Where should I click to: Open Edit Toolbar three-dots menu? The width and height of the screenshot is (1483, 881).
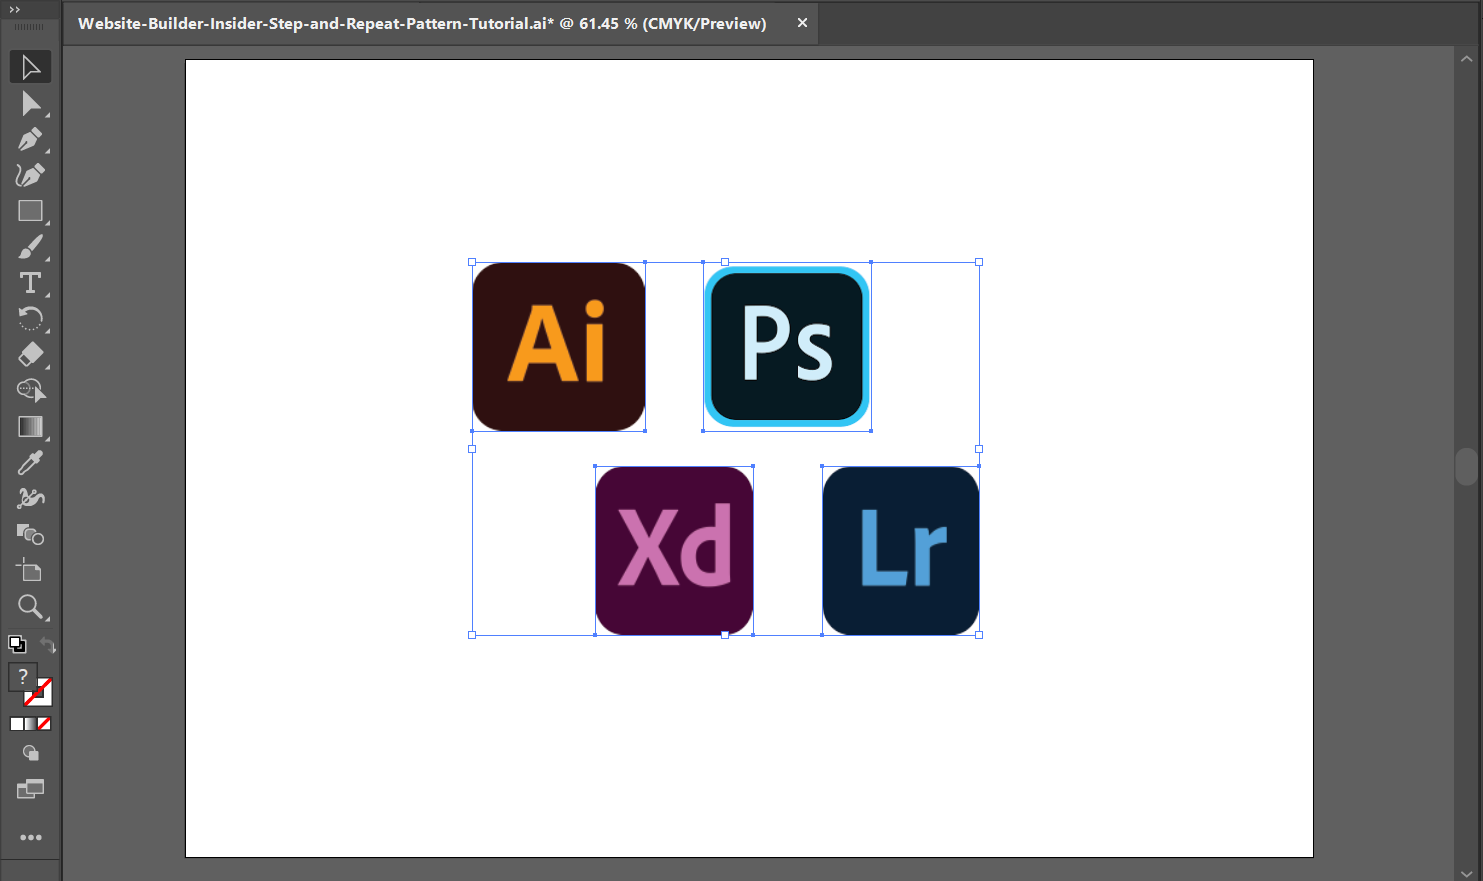[30, 837]
